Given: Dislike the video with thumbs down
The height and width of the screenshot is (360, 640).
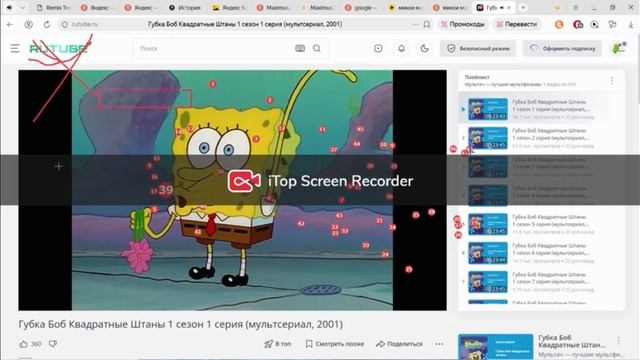Looking at the screenshot, I should coord(53,344).
